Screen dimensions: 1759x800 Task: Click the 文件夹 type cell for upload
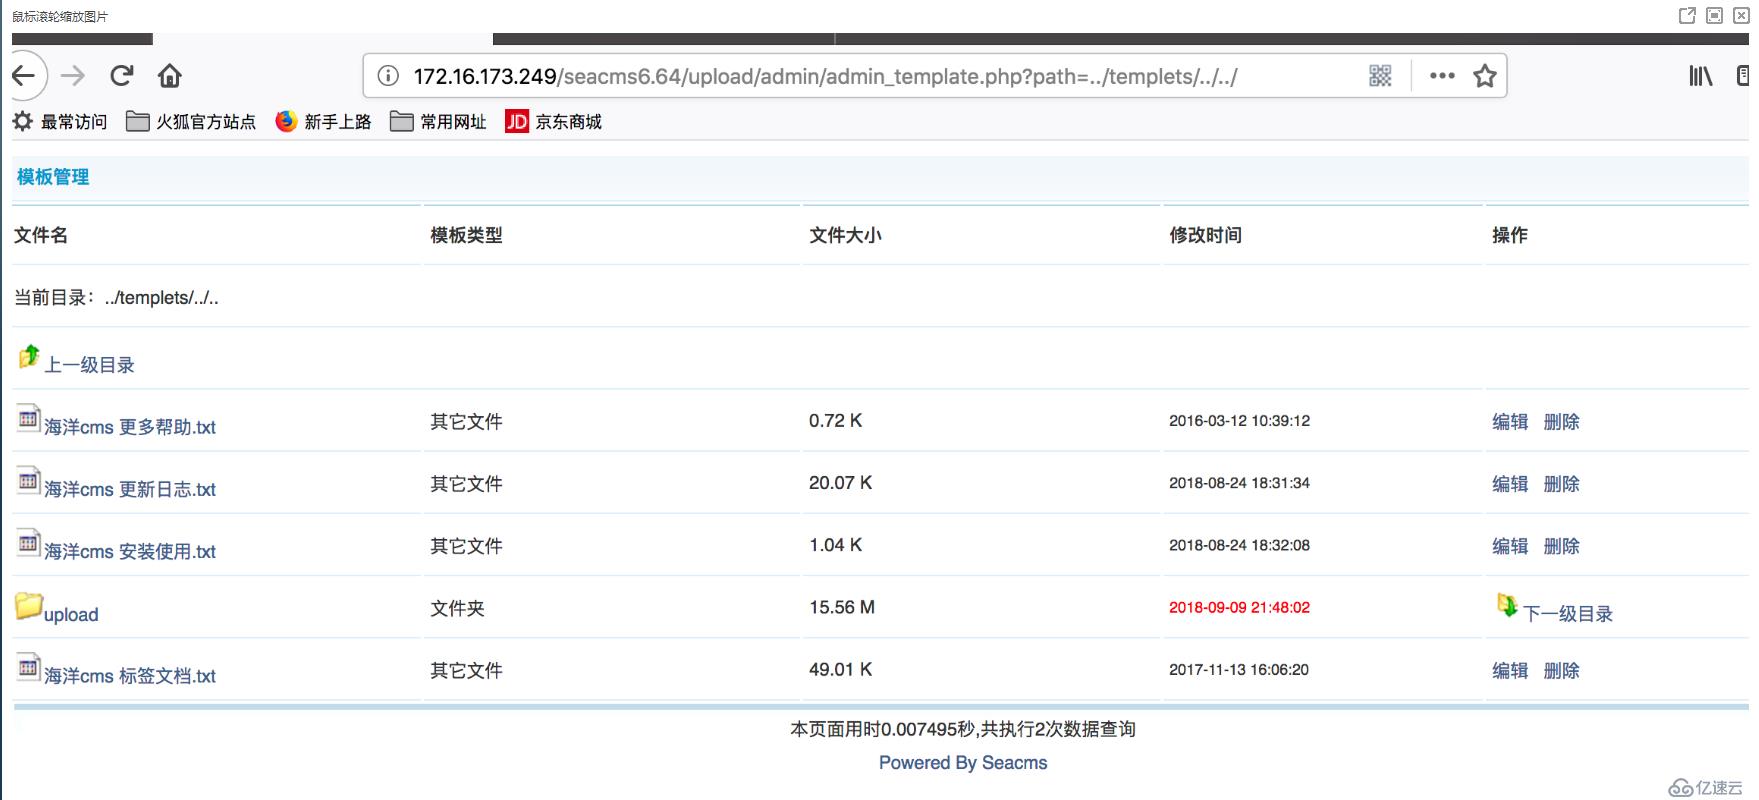pos(457,608)
